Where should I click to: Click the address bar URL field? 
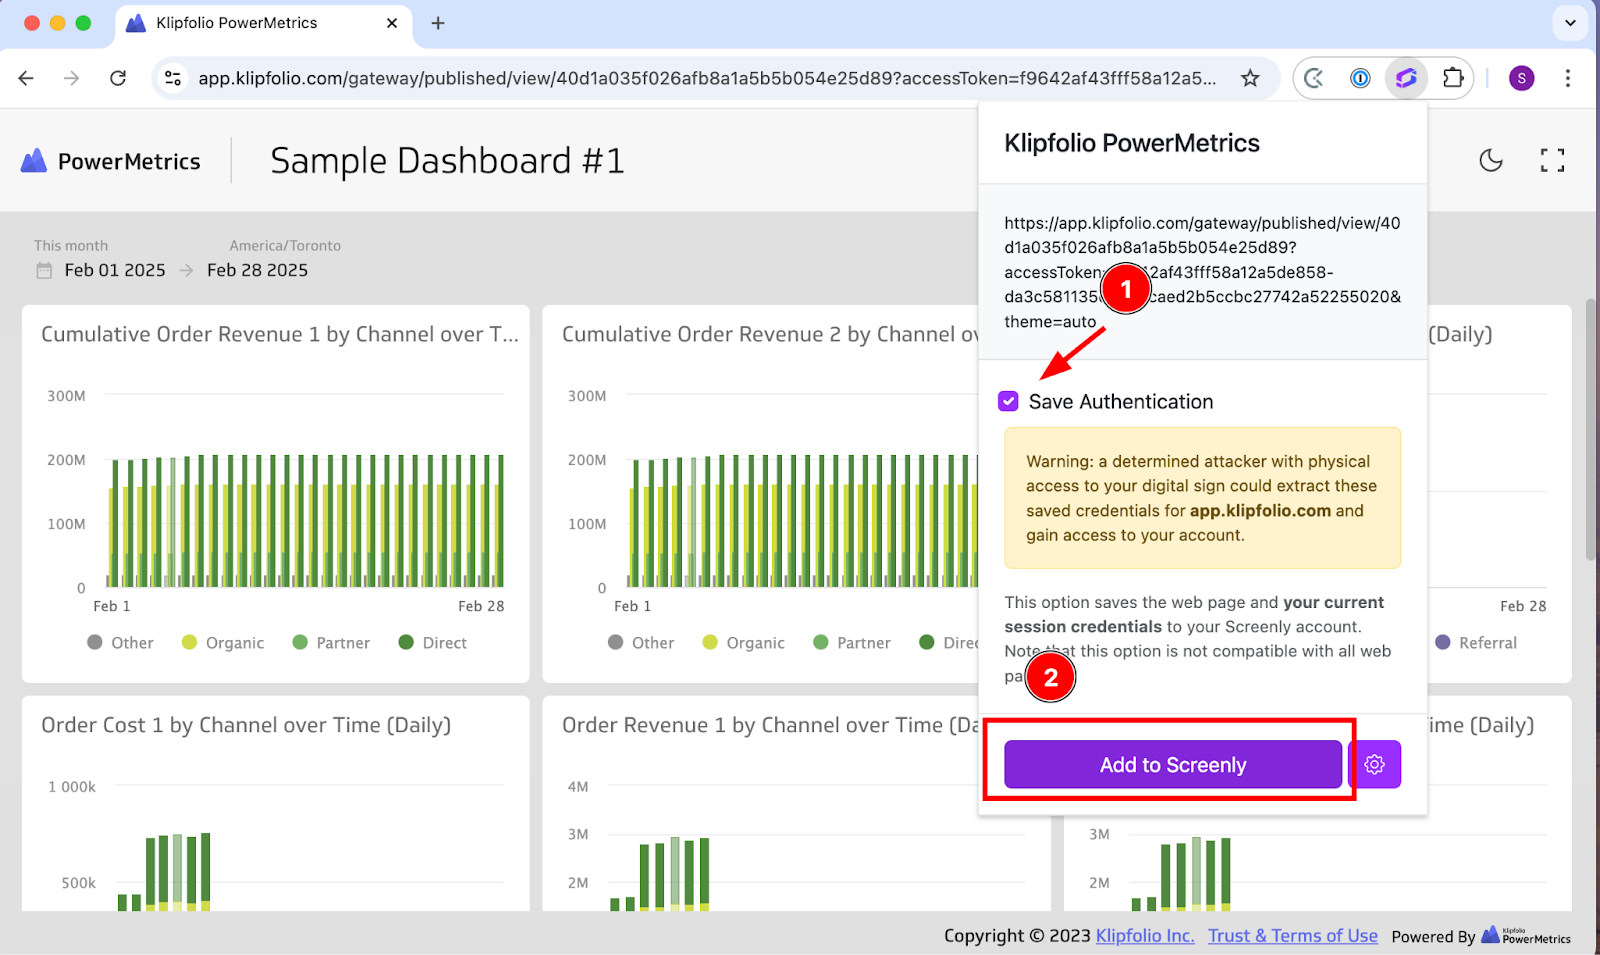pos(707,78)
